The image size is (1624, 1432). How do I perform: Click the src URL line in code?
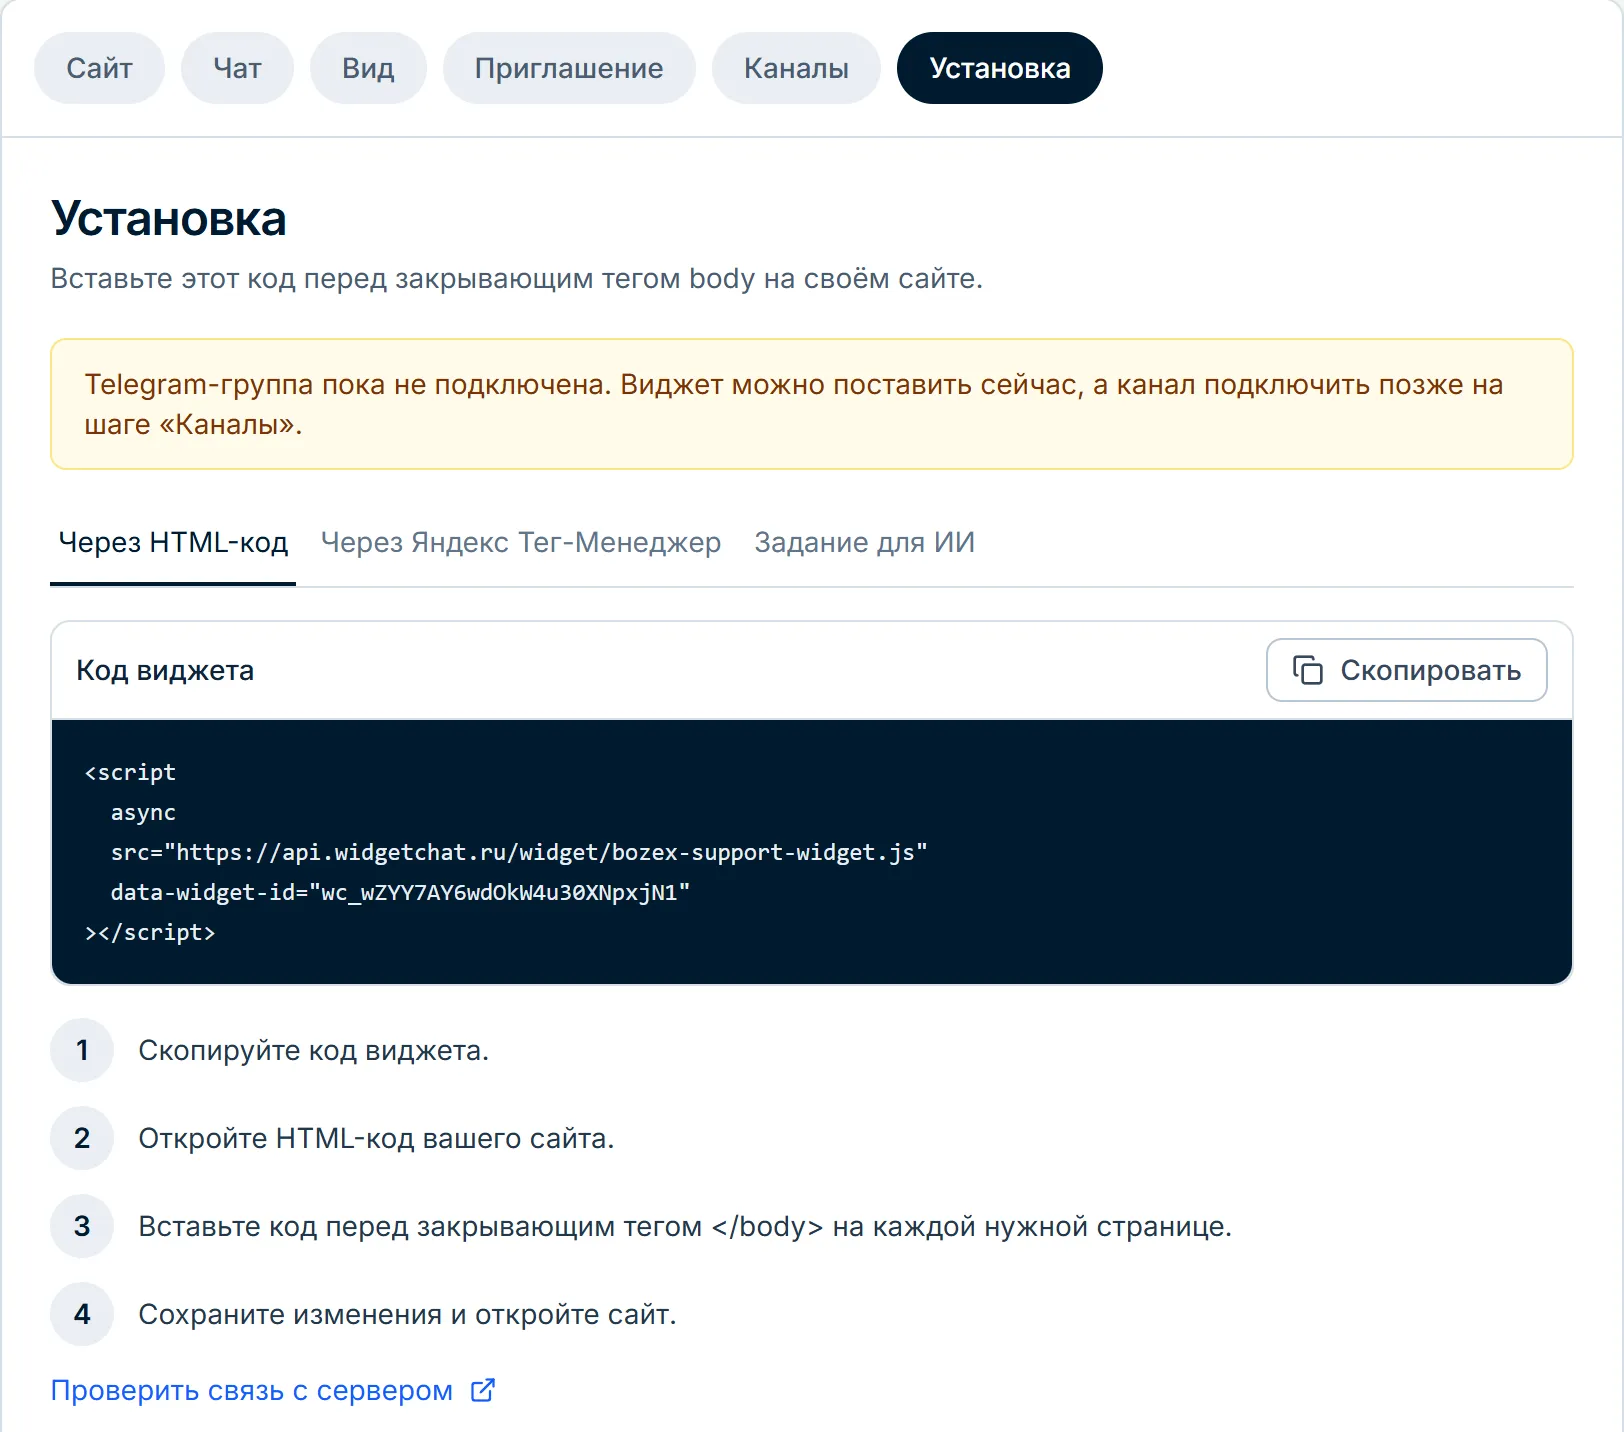click(519, 852)
